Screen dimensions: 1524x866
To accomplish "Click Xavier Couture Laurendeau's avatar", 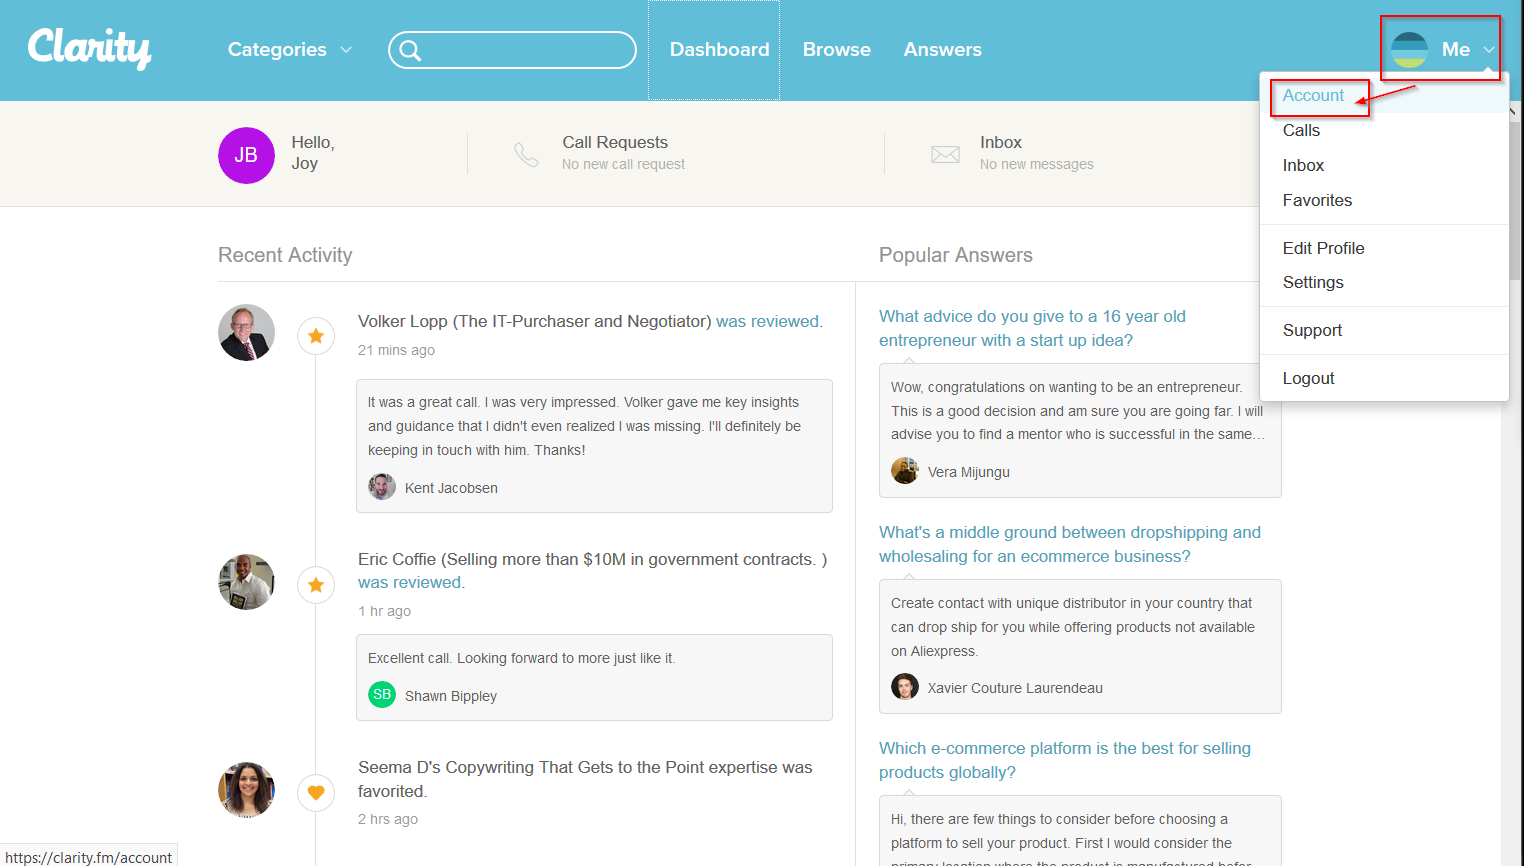I will click(x=905, y=687).
